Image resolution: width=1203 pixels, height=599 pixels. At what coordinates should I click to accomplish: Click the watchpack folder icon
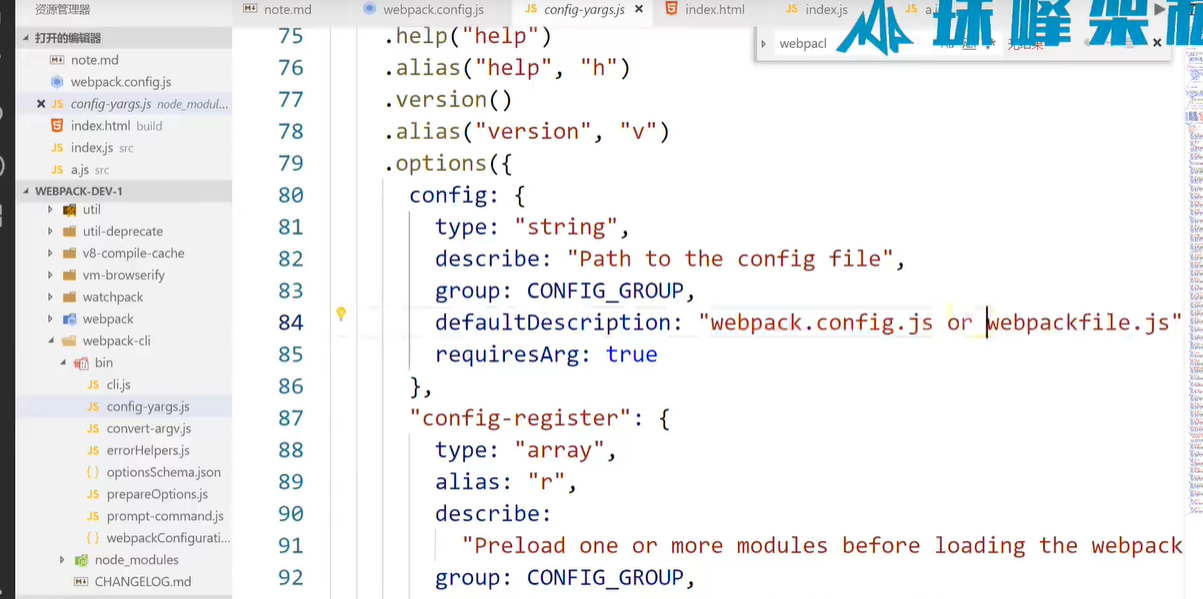click(x=69, y=297)
